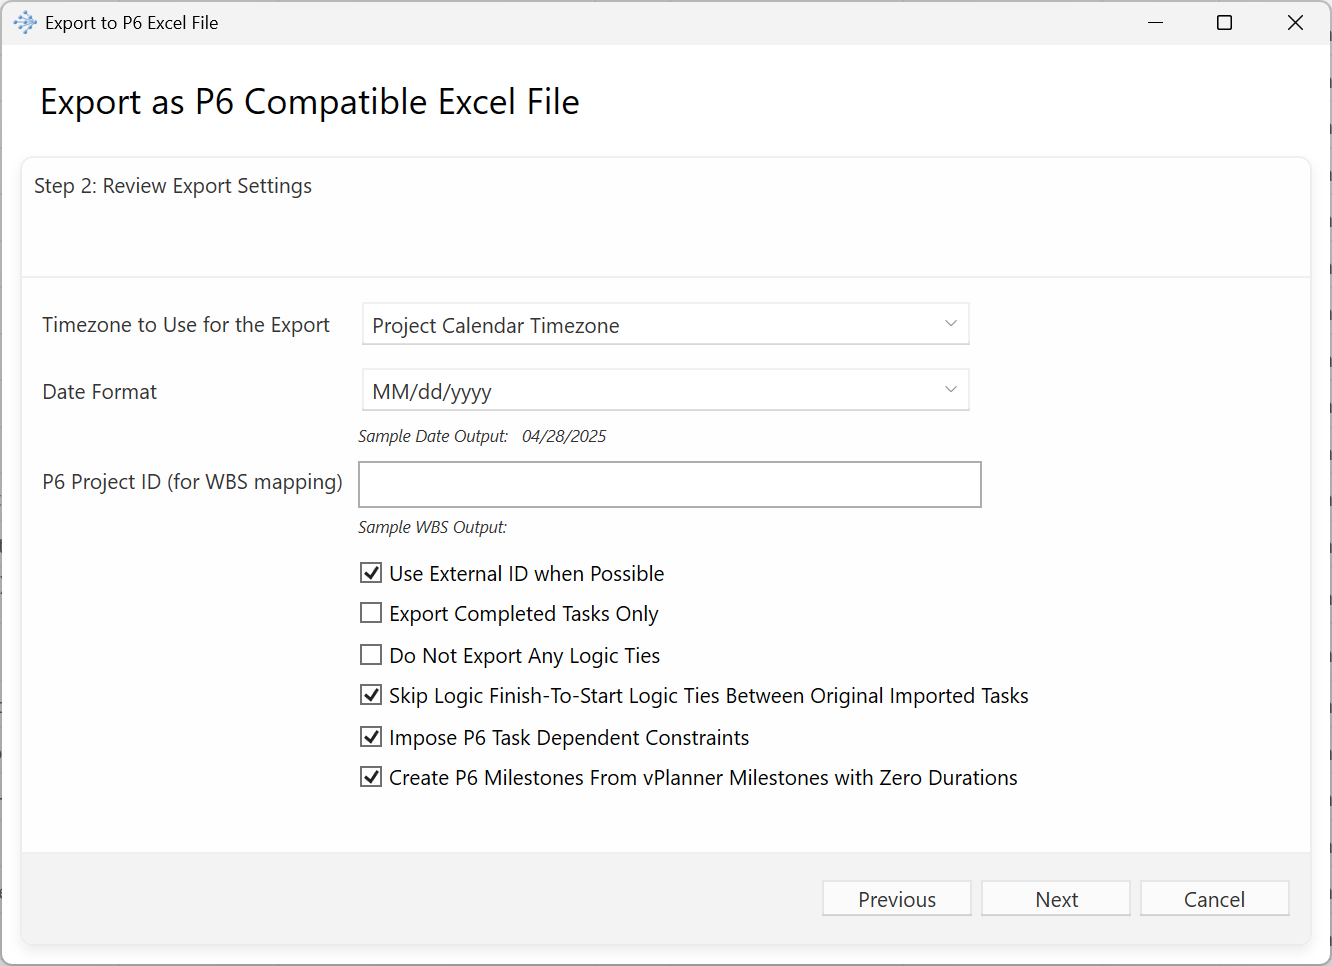Go back with the Previous button
The image size is (1332, 966).
[896, 899]
